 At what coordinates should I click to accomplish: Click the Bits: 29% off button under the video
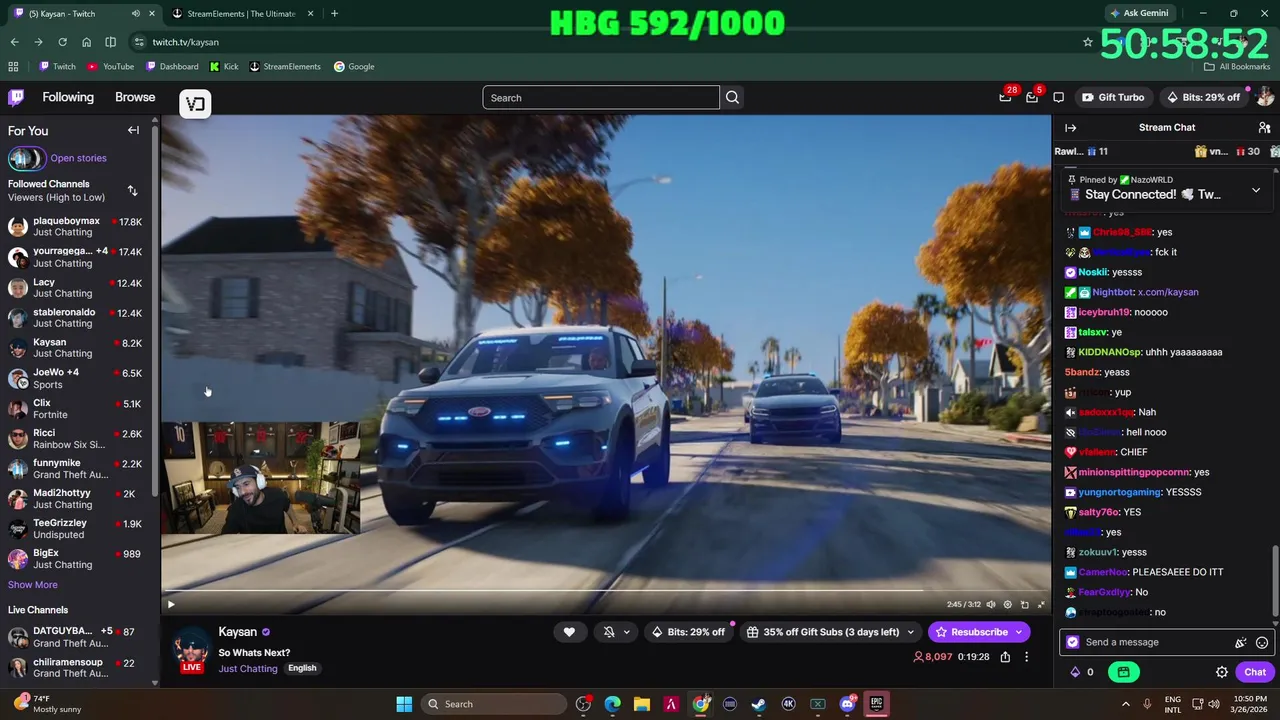click(687, 632)
